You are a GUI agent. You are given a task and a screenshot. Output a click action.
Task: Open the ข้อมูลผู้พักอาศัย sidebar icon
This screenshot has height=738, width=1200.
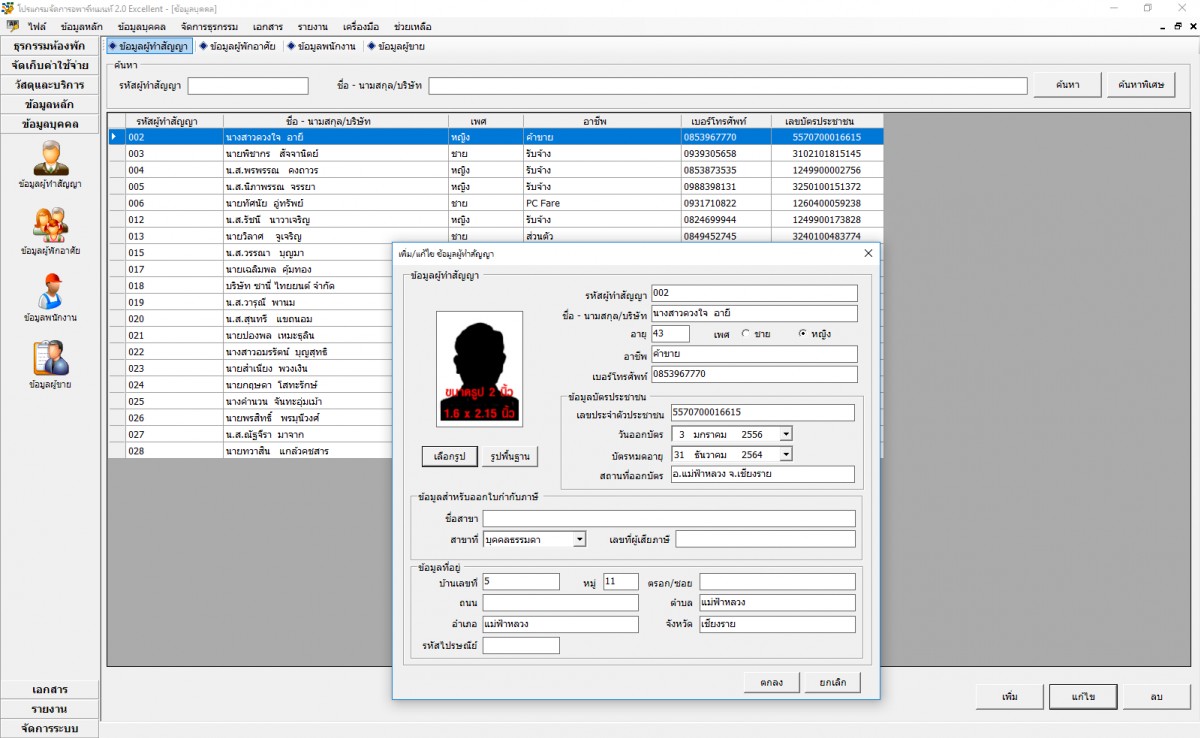pos(50,224)
